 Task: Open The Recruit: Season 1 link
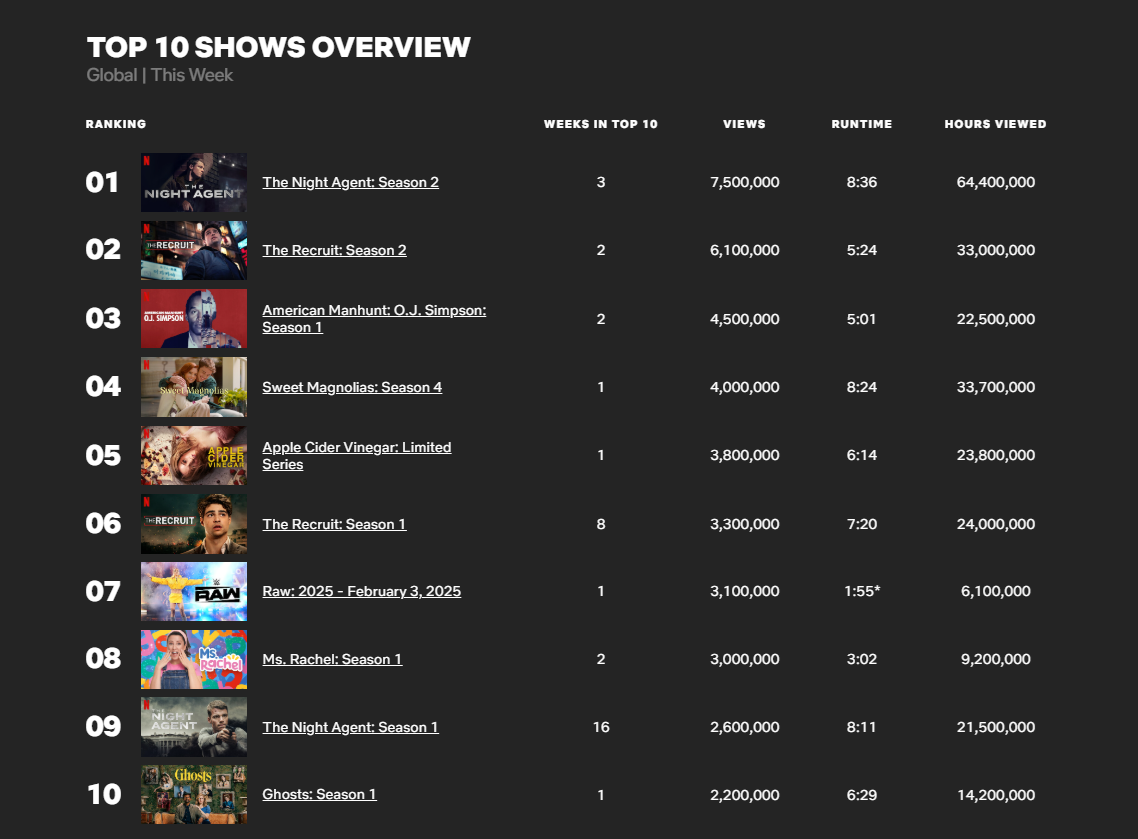pos(335,524)
